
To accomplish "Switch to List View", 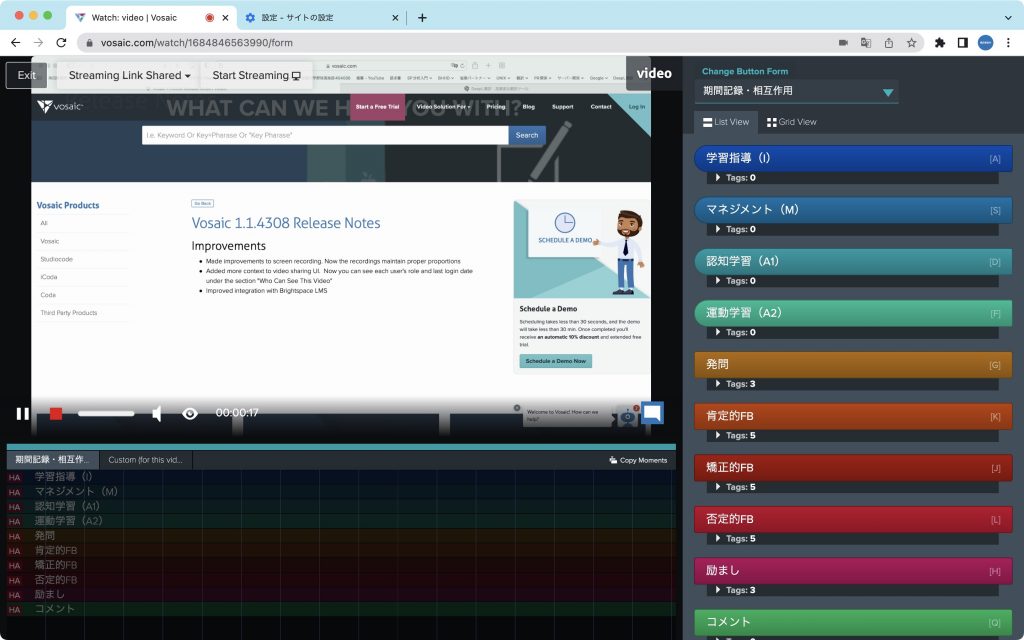I will [x=726, y=122].
